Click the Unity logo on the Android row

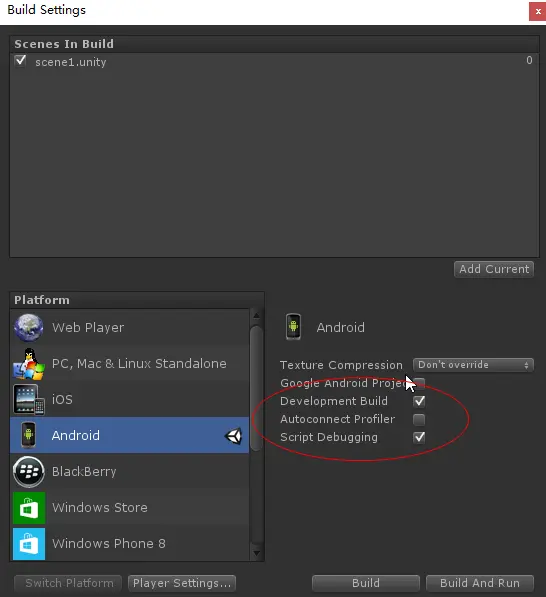tap(233, 436)
